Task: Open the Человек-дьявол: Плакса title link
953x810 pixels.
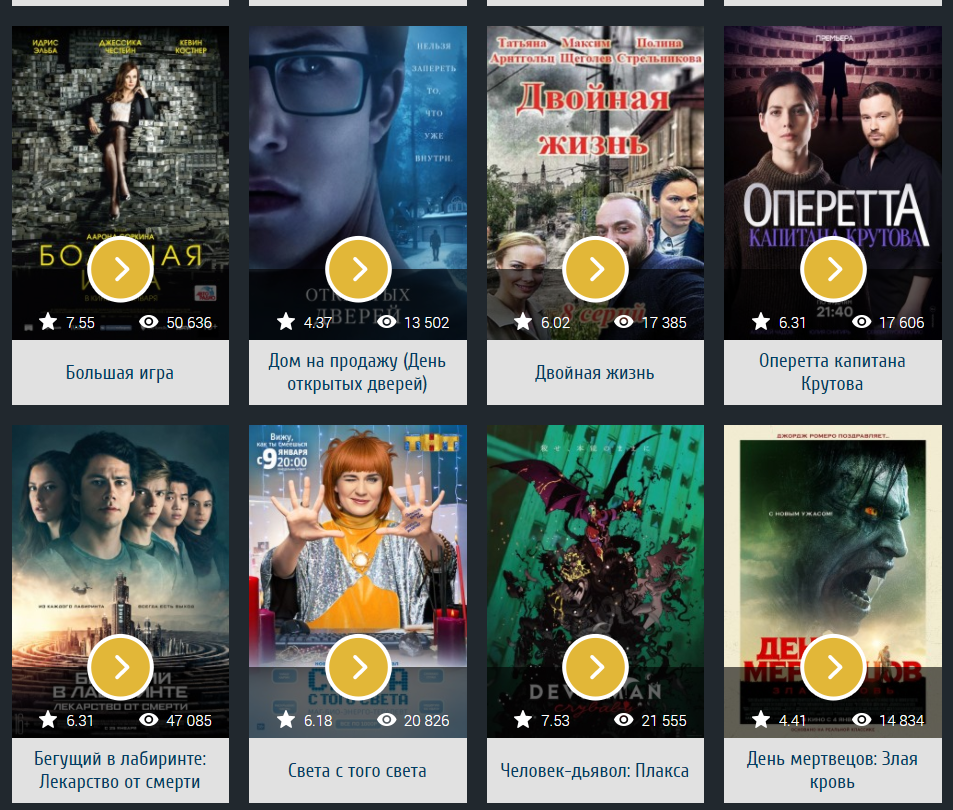Action: [594, 771]
